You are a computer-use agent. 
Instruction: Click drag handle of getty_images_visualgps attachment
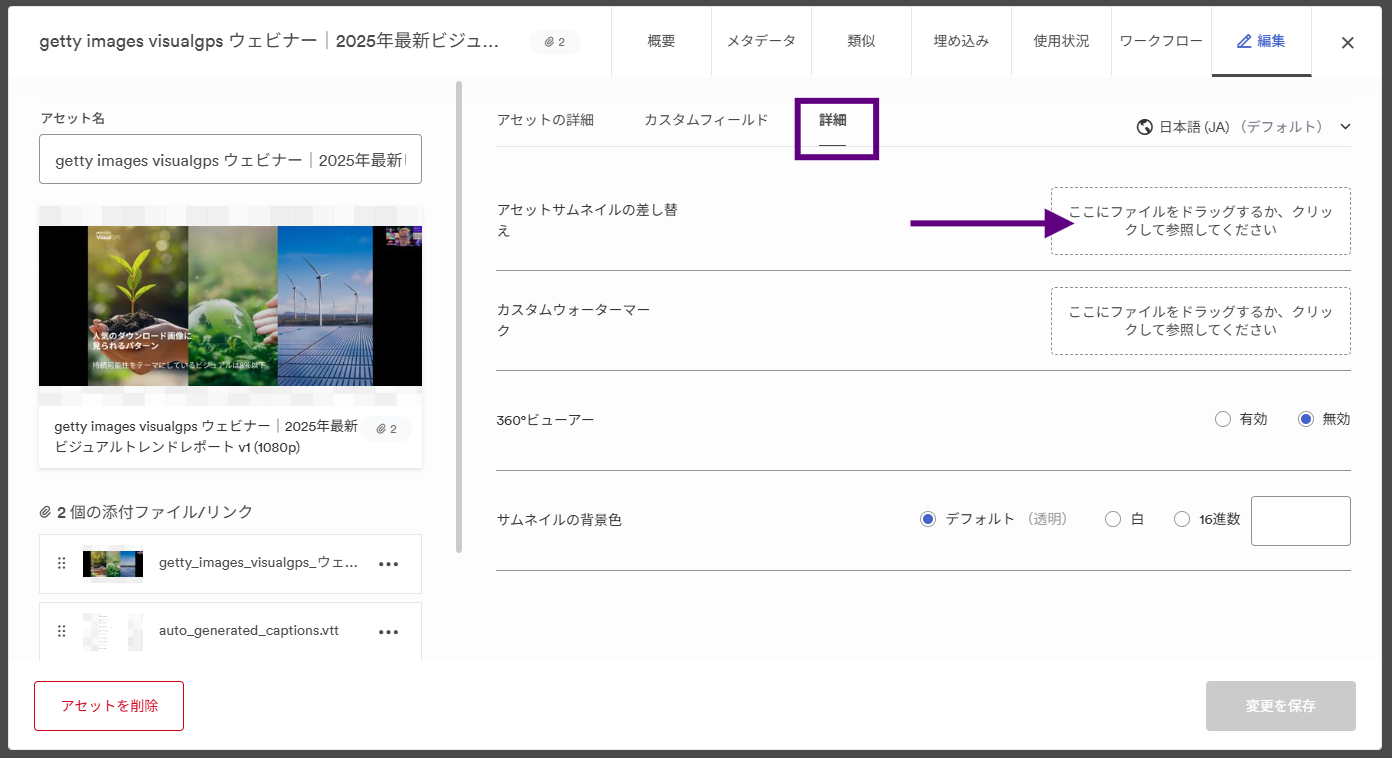(x=62, y=564)
